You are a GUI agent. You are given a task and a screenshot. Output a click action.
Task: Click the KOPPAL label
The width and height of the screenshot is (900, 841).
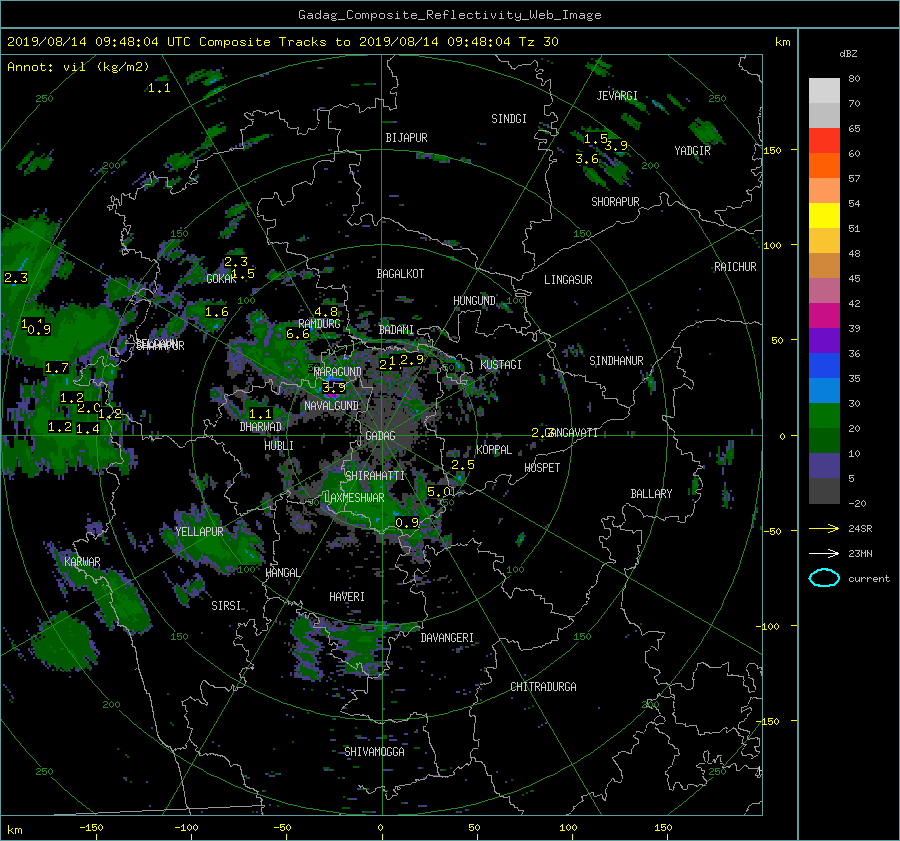point(494,450)
